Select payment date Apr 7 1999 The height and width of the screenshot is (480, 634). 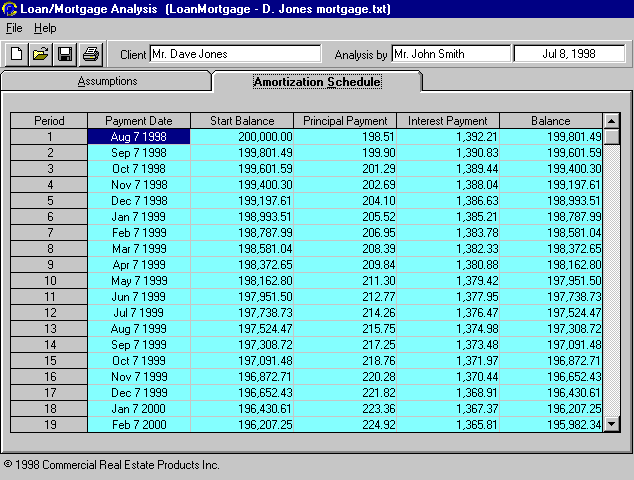point(139,265)
